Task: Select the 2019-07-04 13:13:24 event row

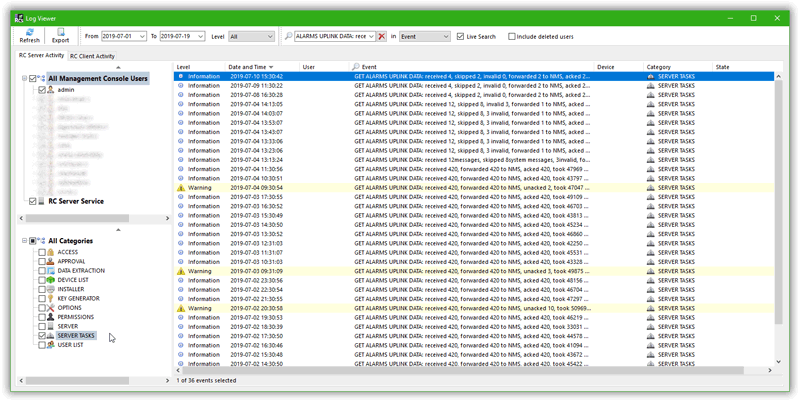Action: coord(474,160)
